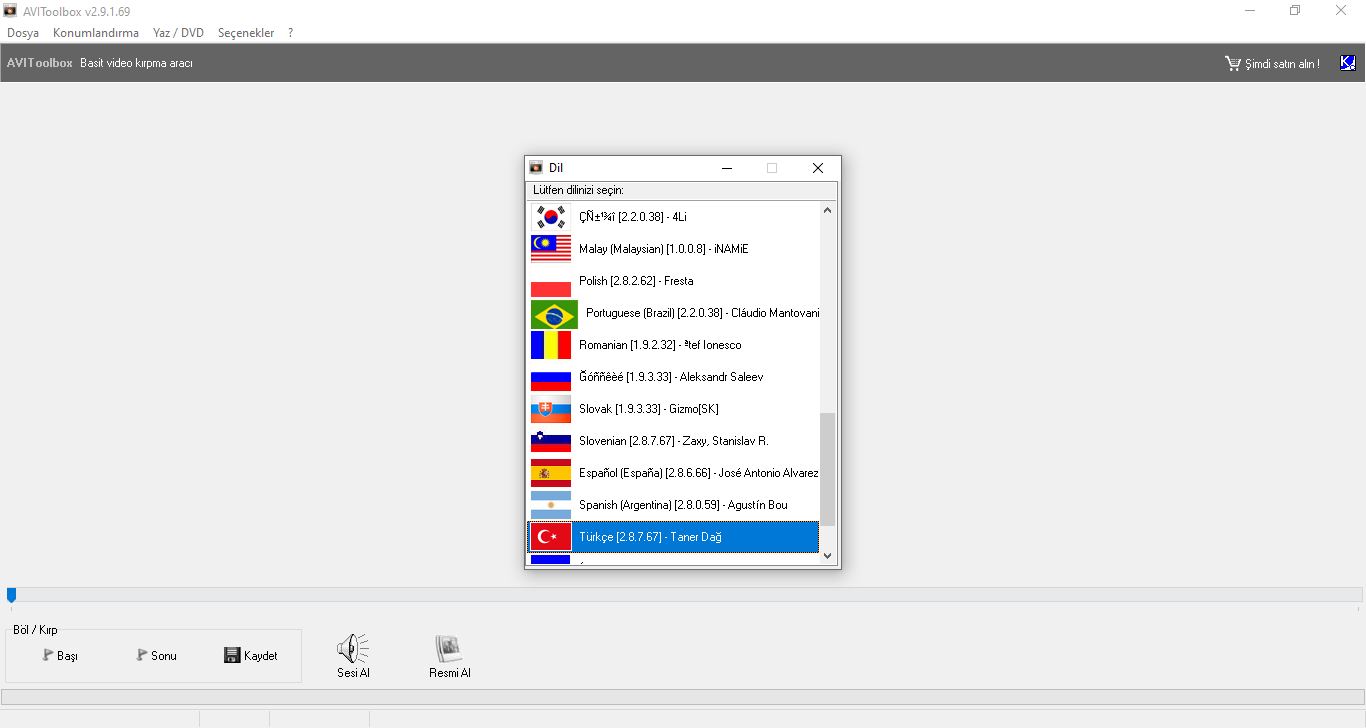Choose Slovenian [2.8.7.67] language entry
Viewport: 1366px width, 728px height.
(x=673, y=441)
